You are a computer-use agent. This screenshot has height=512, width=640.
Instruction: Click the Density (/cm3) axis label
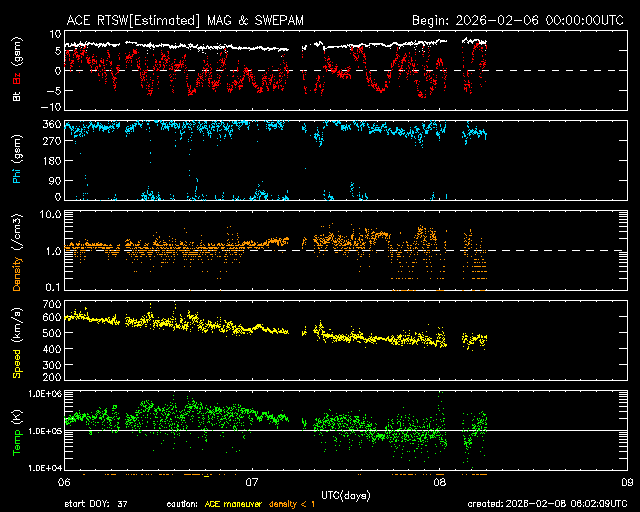tap(16, 252)
